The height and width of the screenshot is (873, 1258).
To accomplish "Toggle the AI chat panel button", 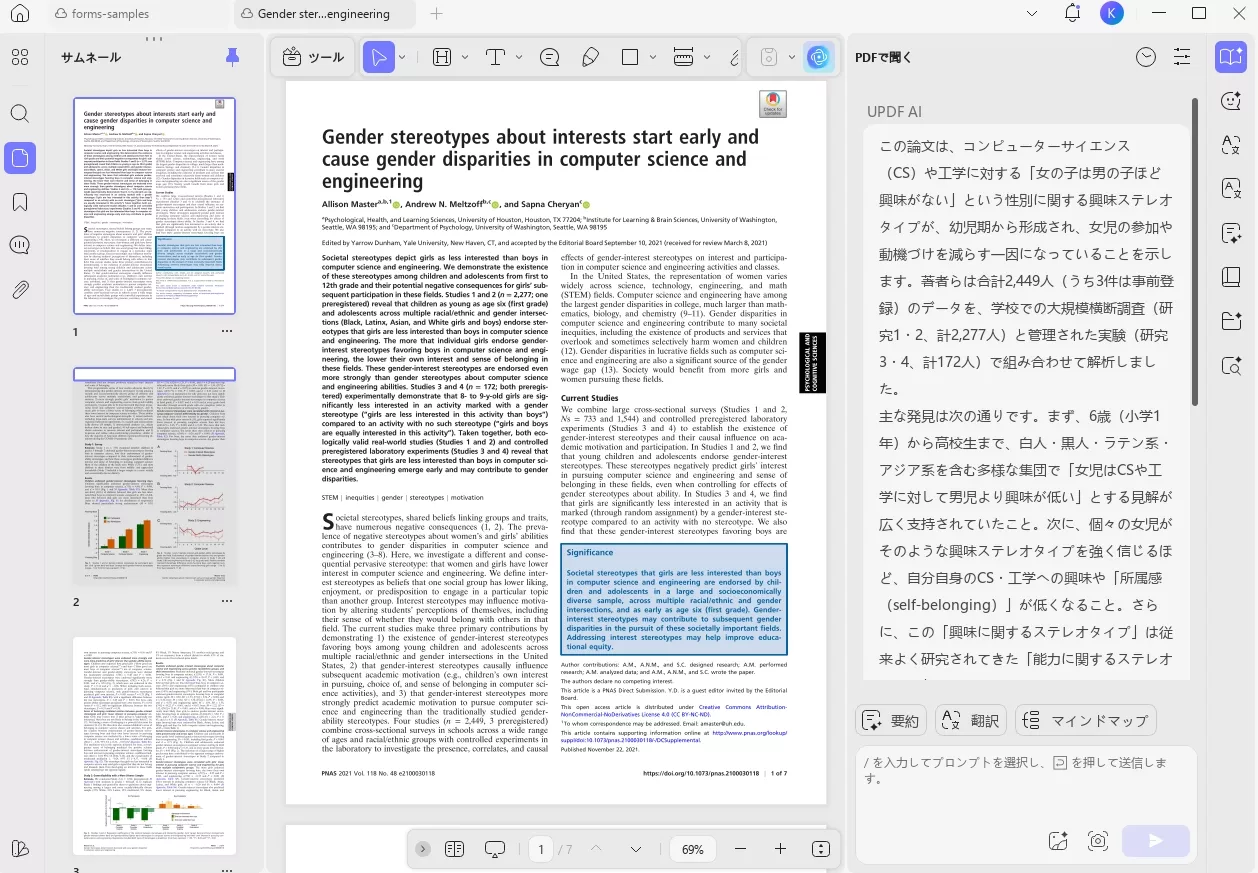I will coord(1230,58).
